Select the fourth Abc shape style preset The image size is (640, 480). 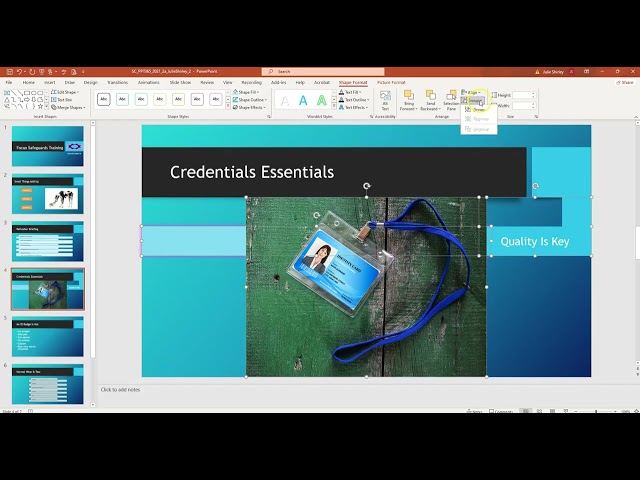pos(160,99)
